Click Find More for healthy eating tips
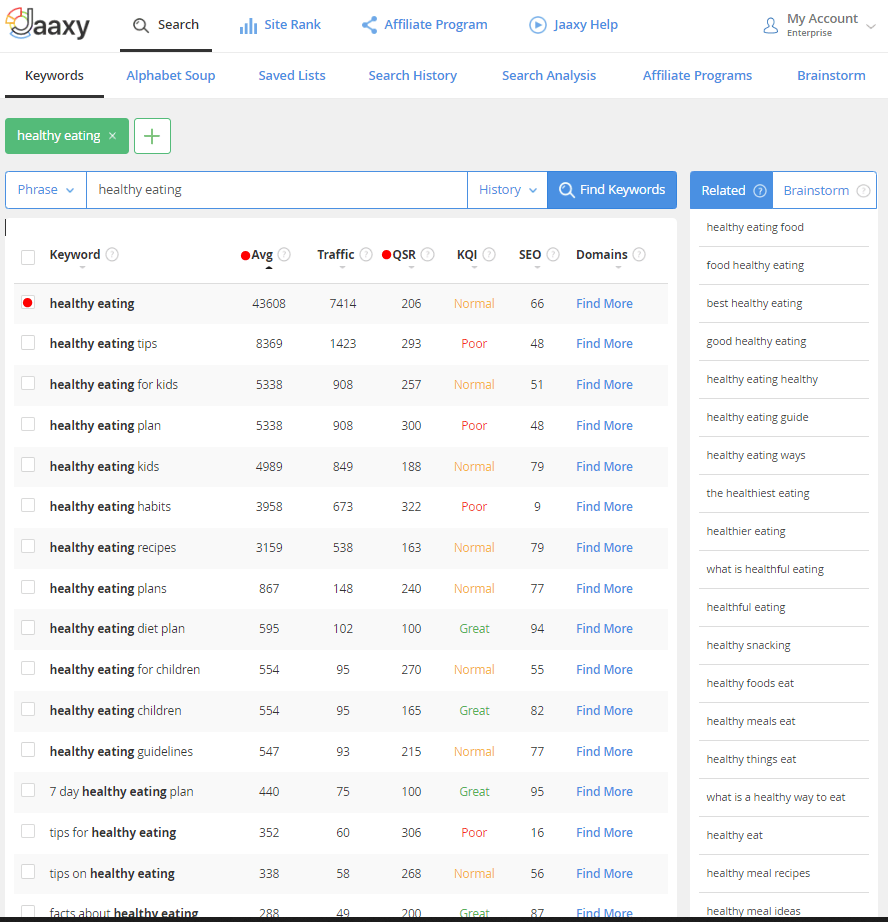 [604, 343]
